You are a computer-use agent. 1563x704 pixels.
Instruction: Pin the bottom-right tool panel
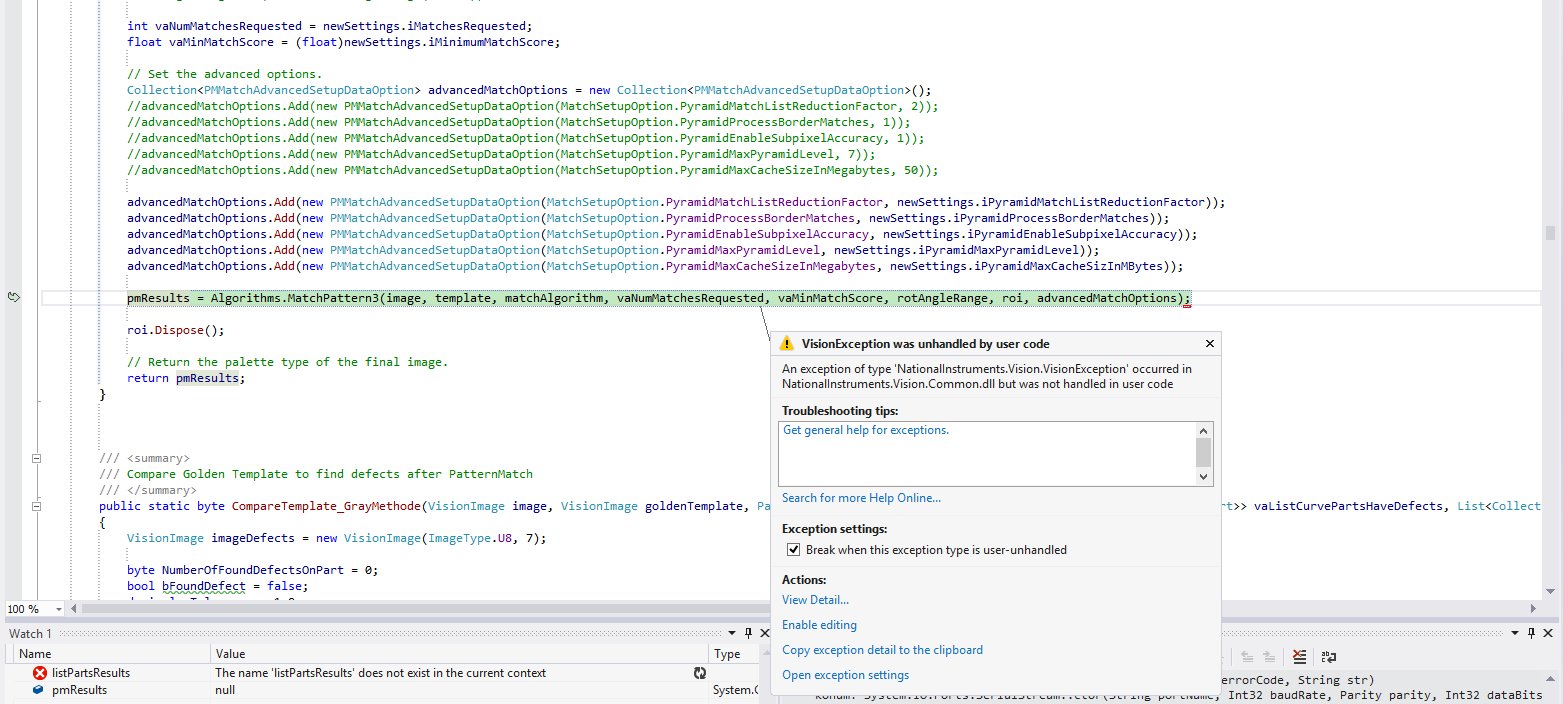1530,633
